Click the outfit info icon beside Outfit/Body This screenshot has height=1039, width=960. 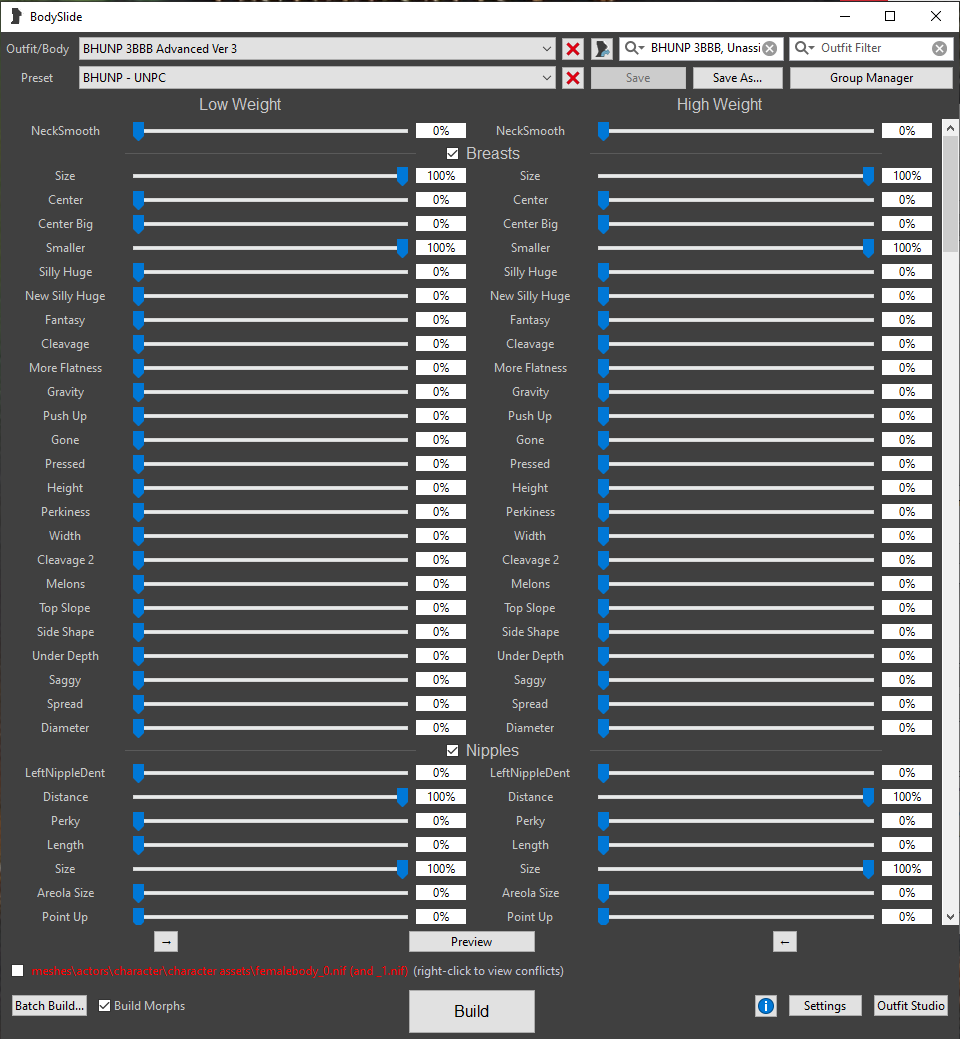point(602,49)
